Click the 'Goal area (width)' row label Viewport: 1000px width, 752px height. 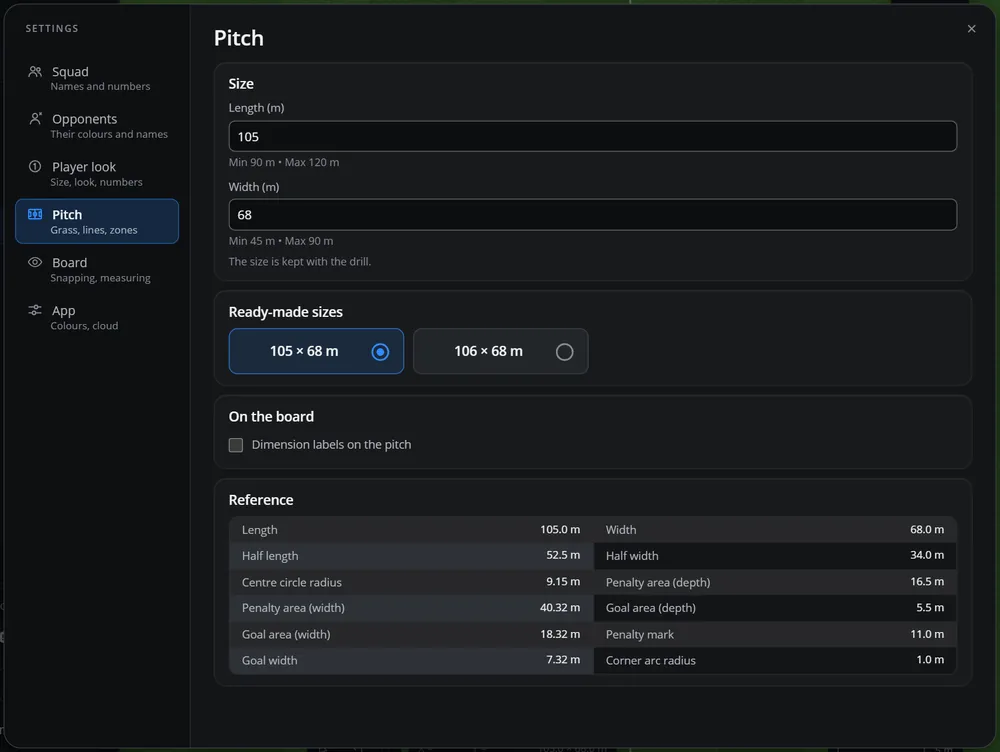click(286, 635)
